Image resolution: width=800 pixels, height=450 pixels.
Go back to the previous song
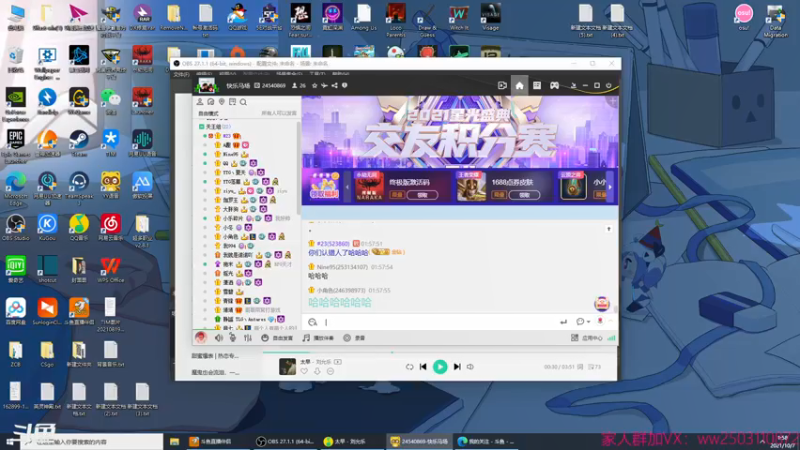423,367
